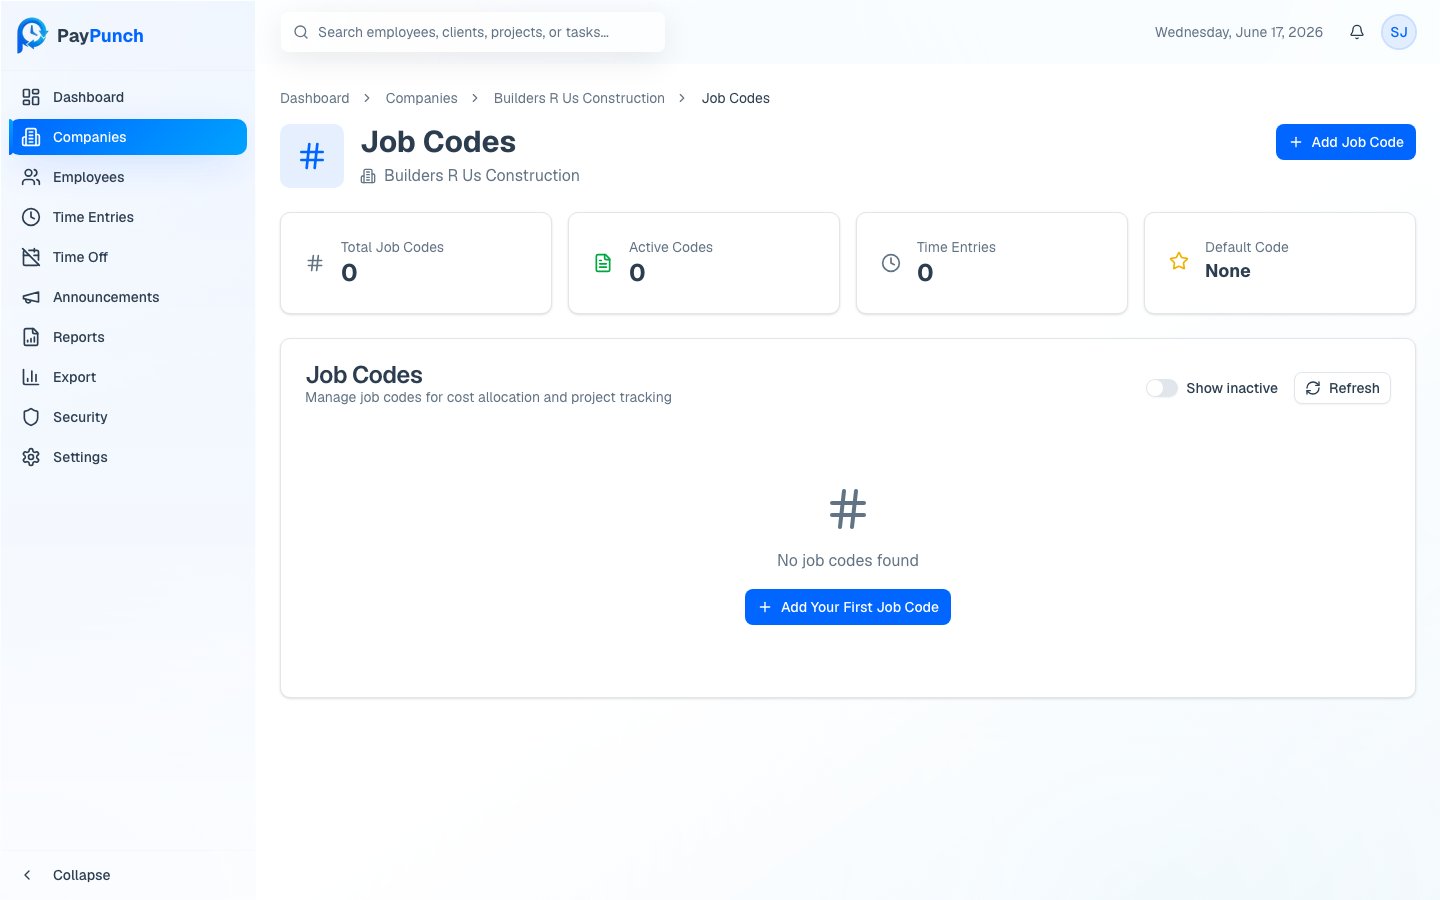This screenshot has width=1440, height=900.
Task: Click the Export chart icon
Action: click(x=31, y=377)
